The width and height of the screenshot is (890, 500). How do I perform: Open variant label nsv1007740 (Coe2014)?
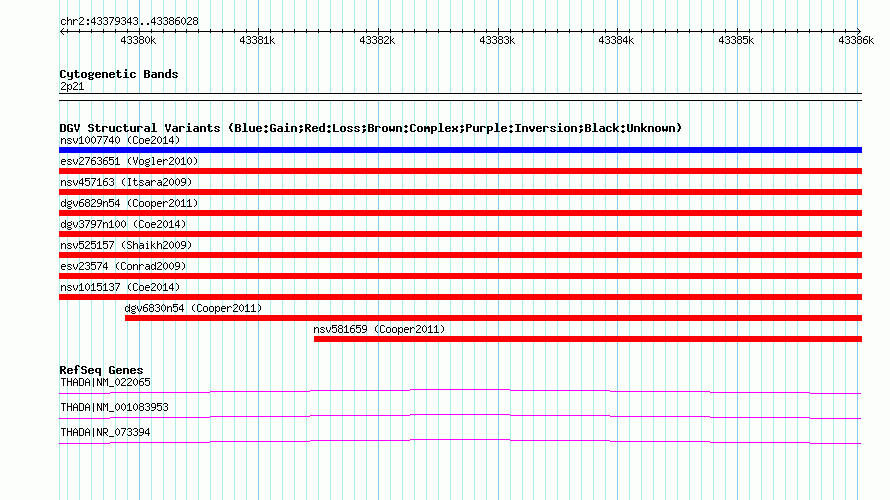coord(120,140)
